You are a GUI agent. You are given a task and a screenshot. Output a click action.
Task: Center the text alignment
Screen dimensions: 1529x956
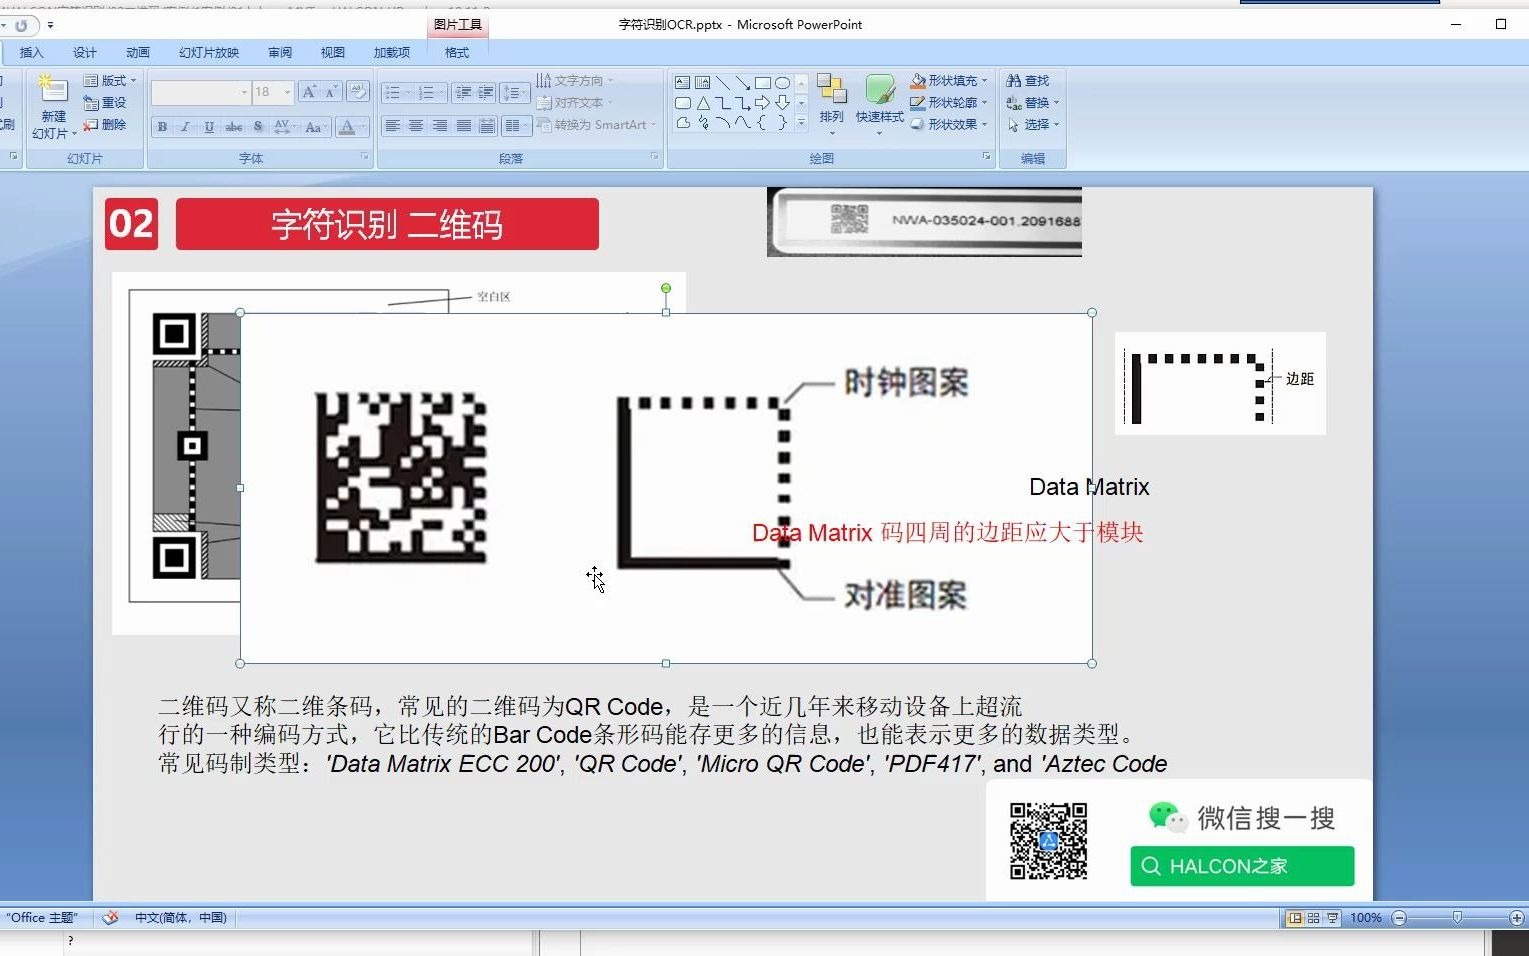(416, 126)
